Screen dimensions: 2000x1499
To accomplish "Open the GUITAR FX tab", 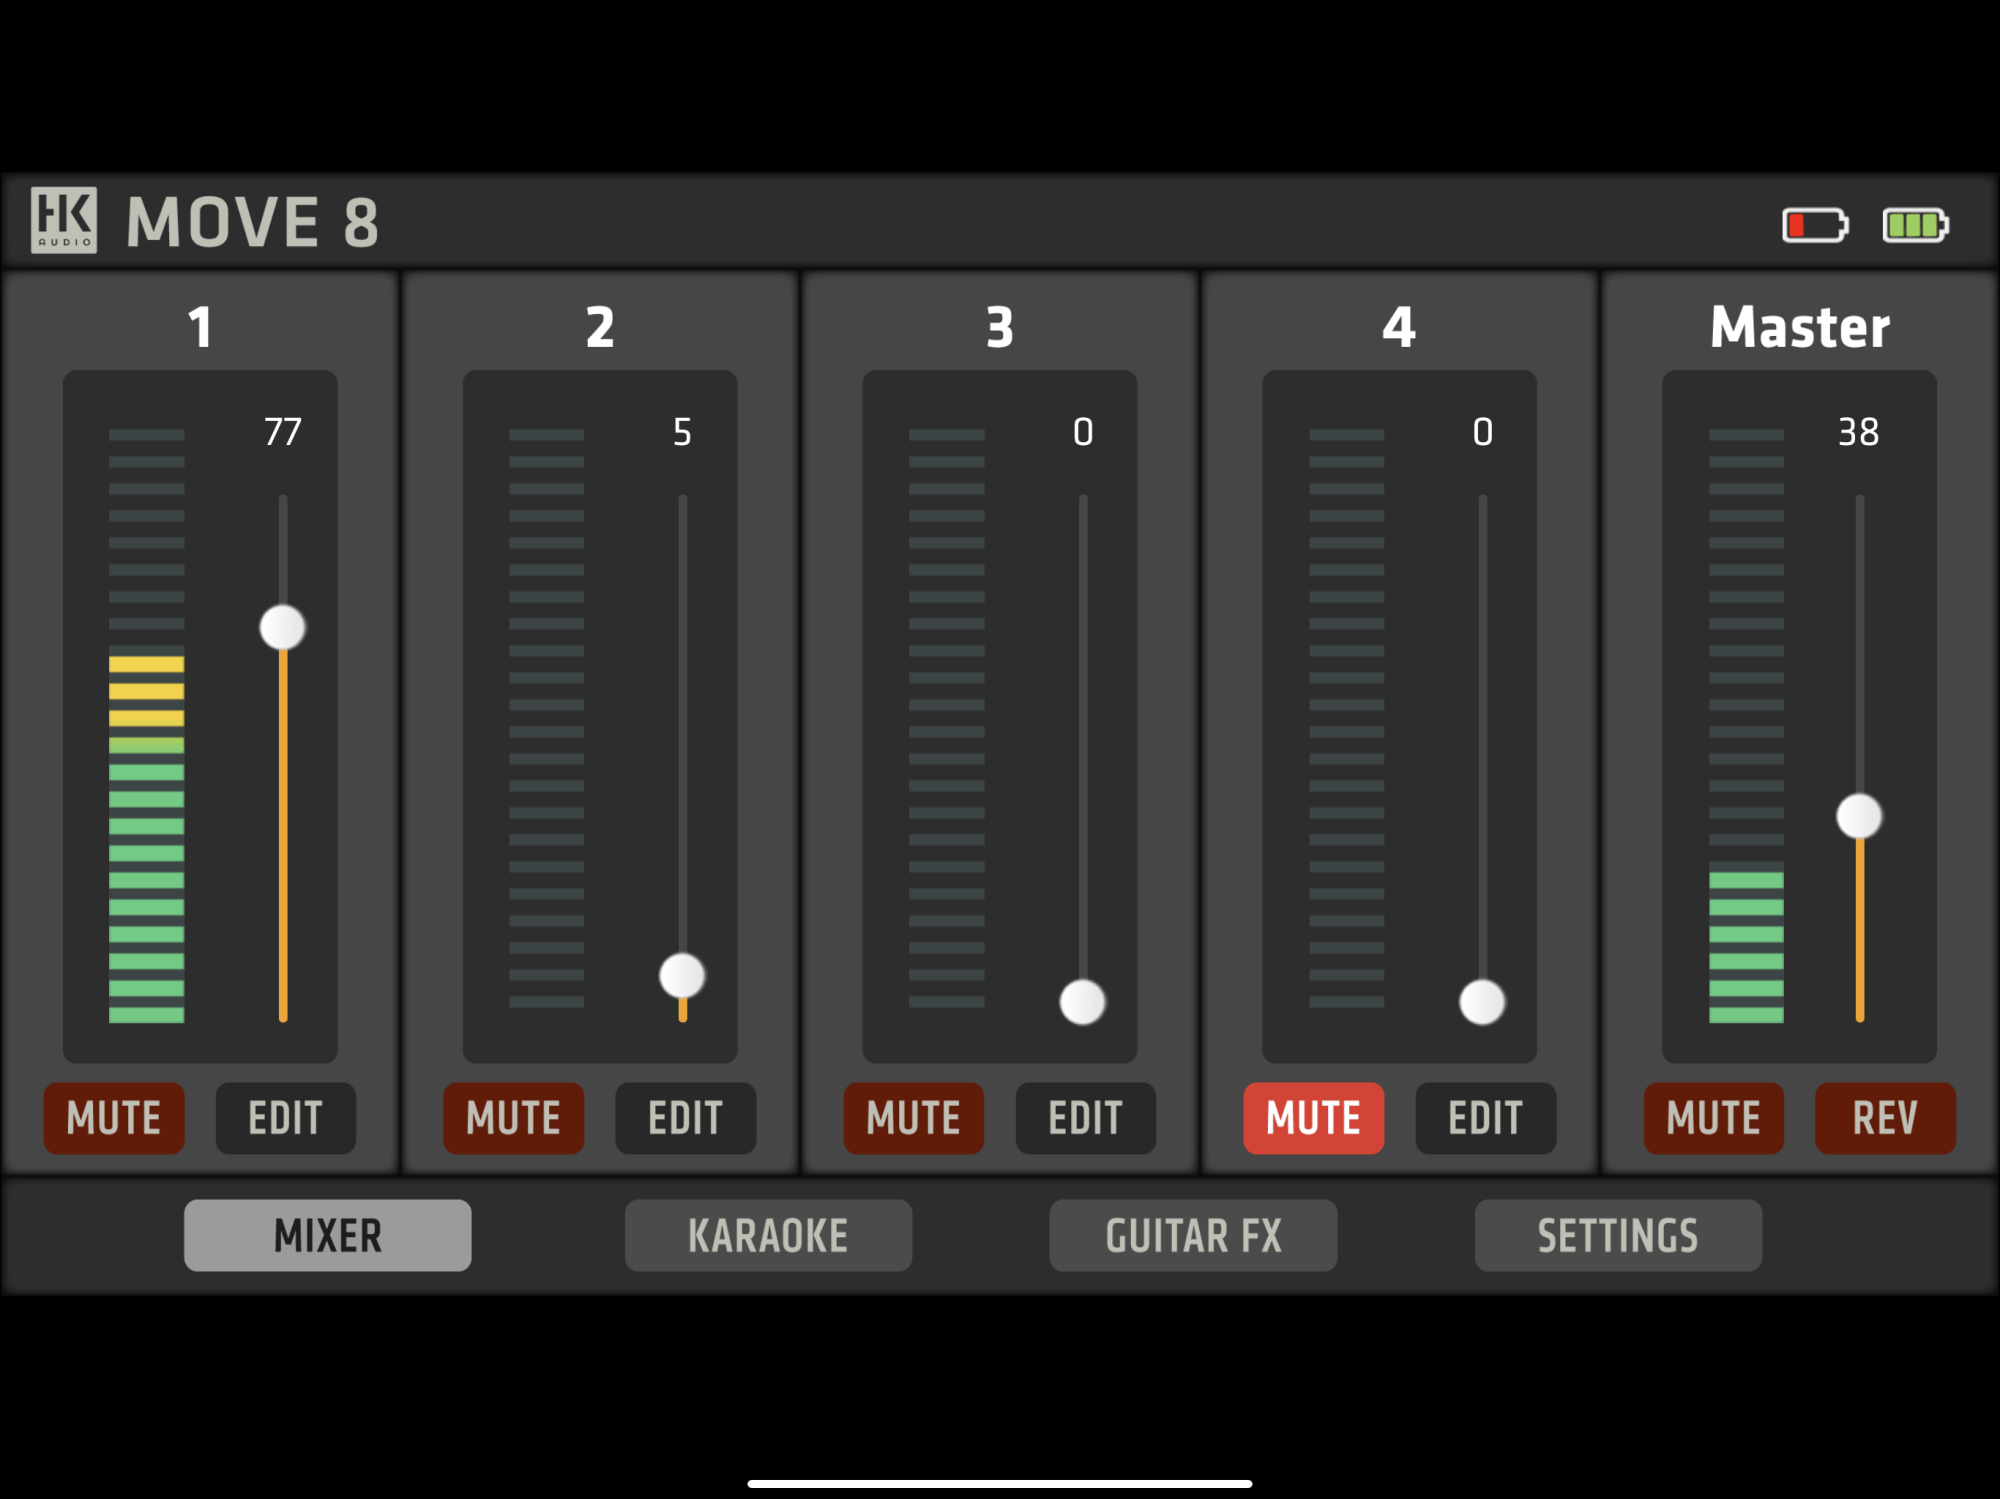I will [x=1193, y=1236].
